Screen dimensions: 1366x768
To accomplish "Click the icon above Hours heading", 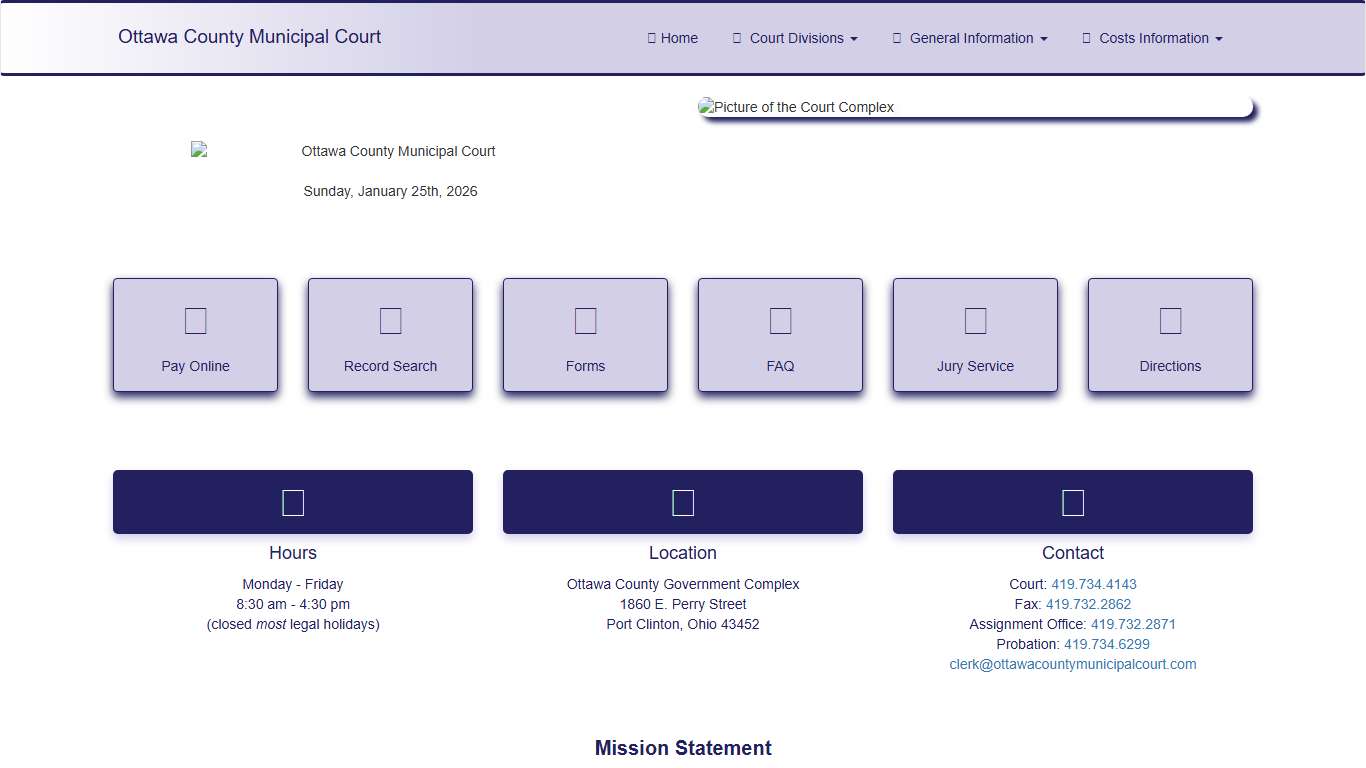I will coord(293,502).
